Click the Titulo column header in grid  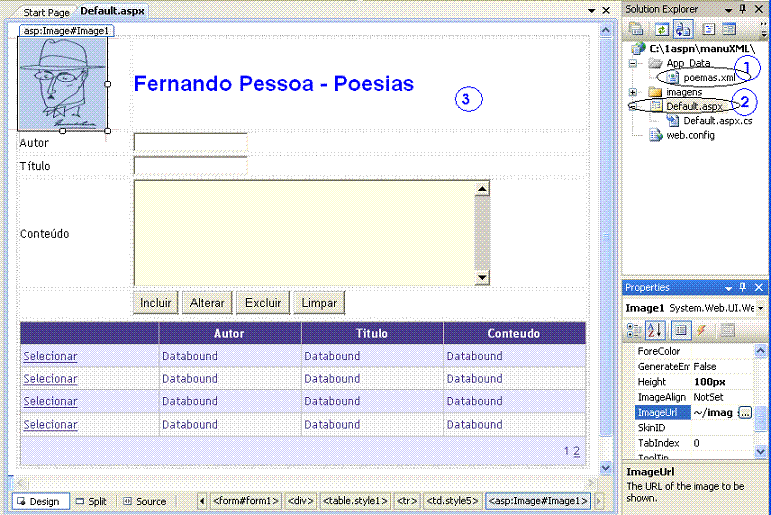(x=372, y=333)
